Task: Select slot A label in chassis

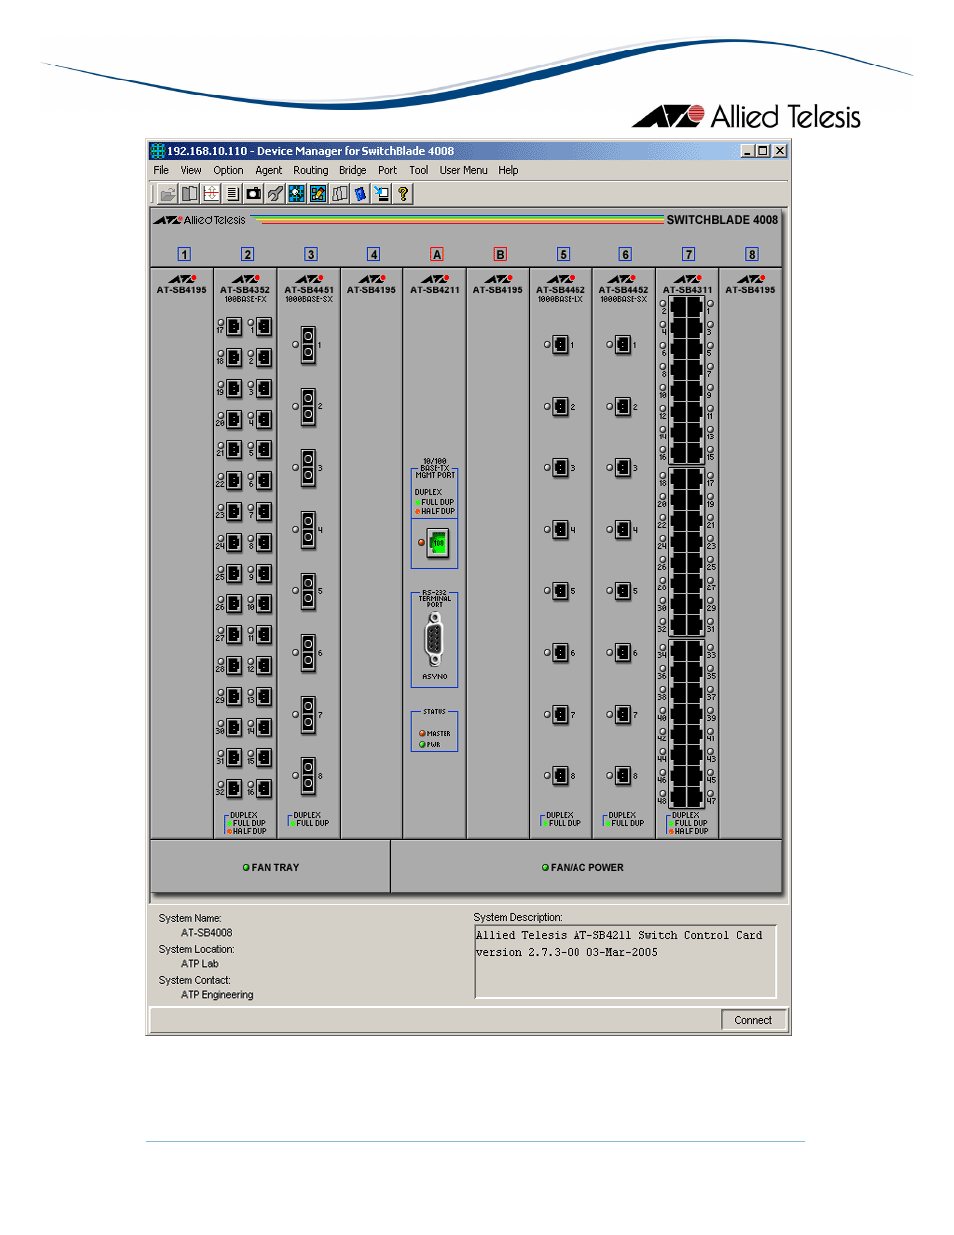Action: [436, 255]
